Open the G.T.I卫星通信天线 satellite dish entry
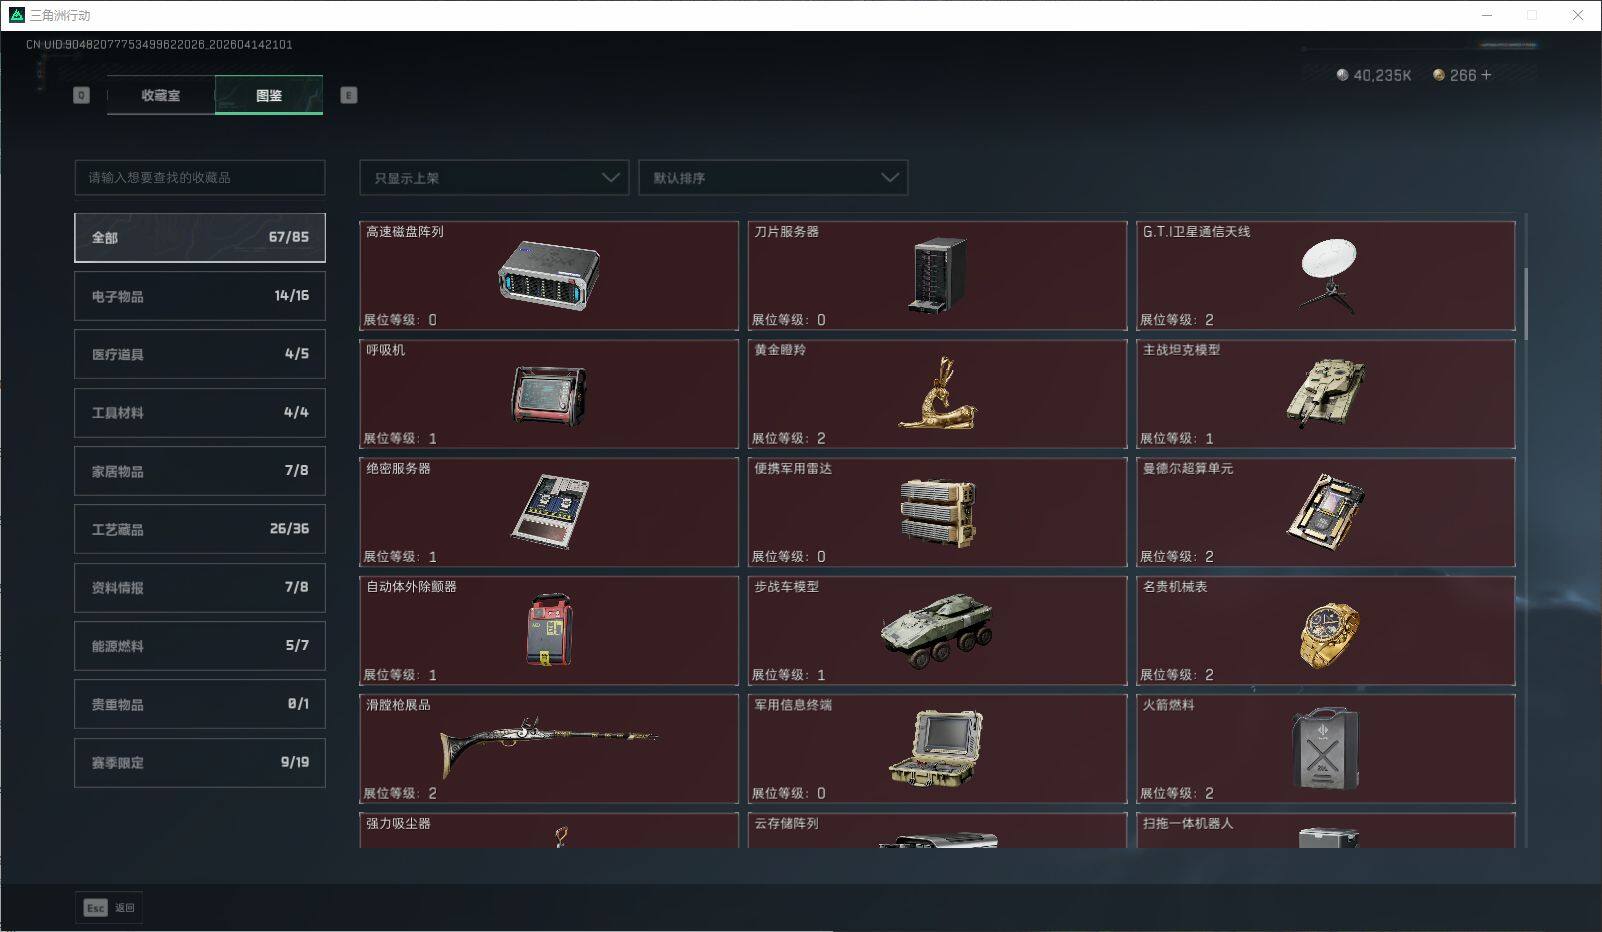This screenshot has height=932, width=1602. pos(1326,276)
